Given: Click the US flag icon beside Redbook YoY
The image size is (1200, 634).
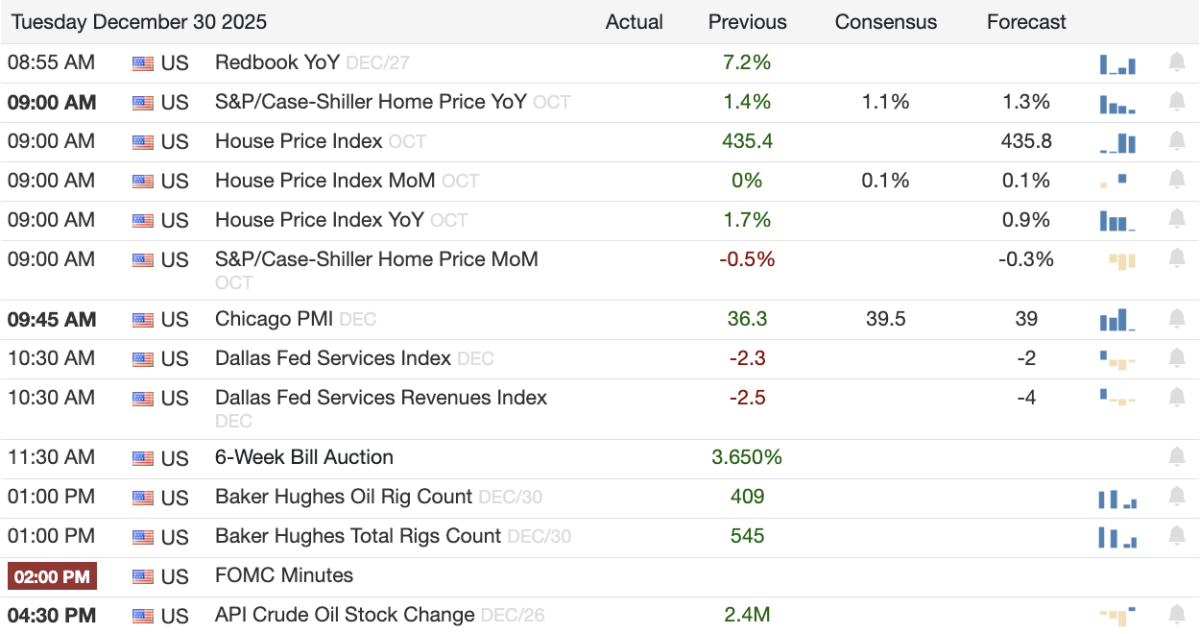Looking at the screenshot, I should [x=143, y=63].
